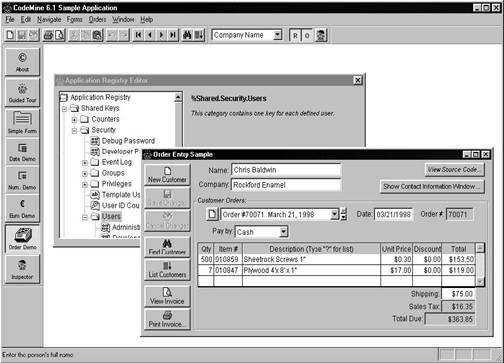Open the About sidebar button
The height and width of the screenshot is (363, 504).
coord(22,62)
